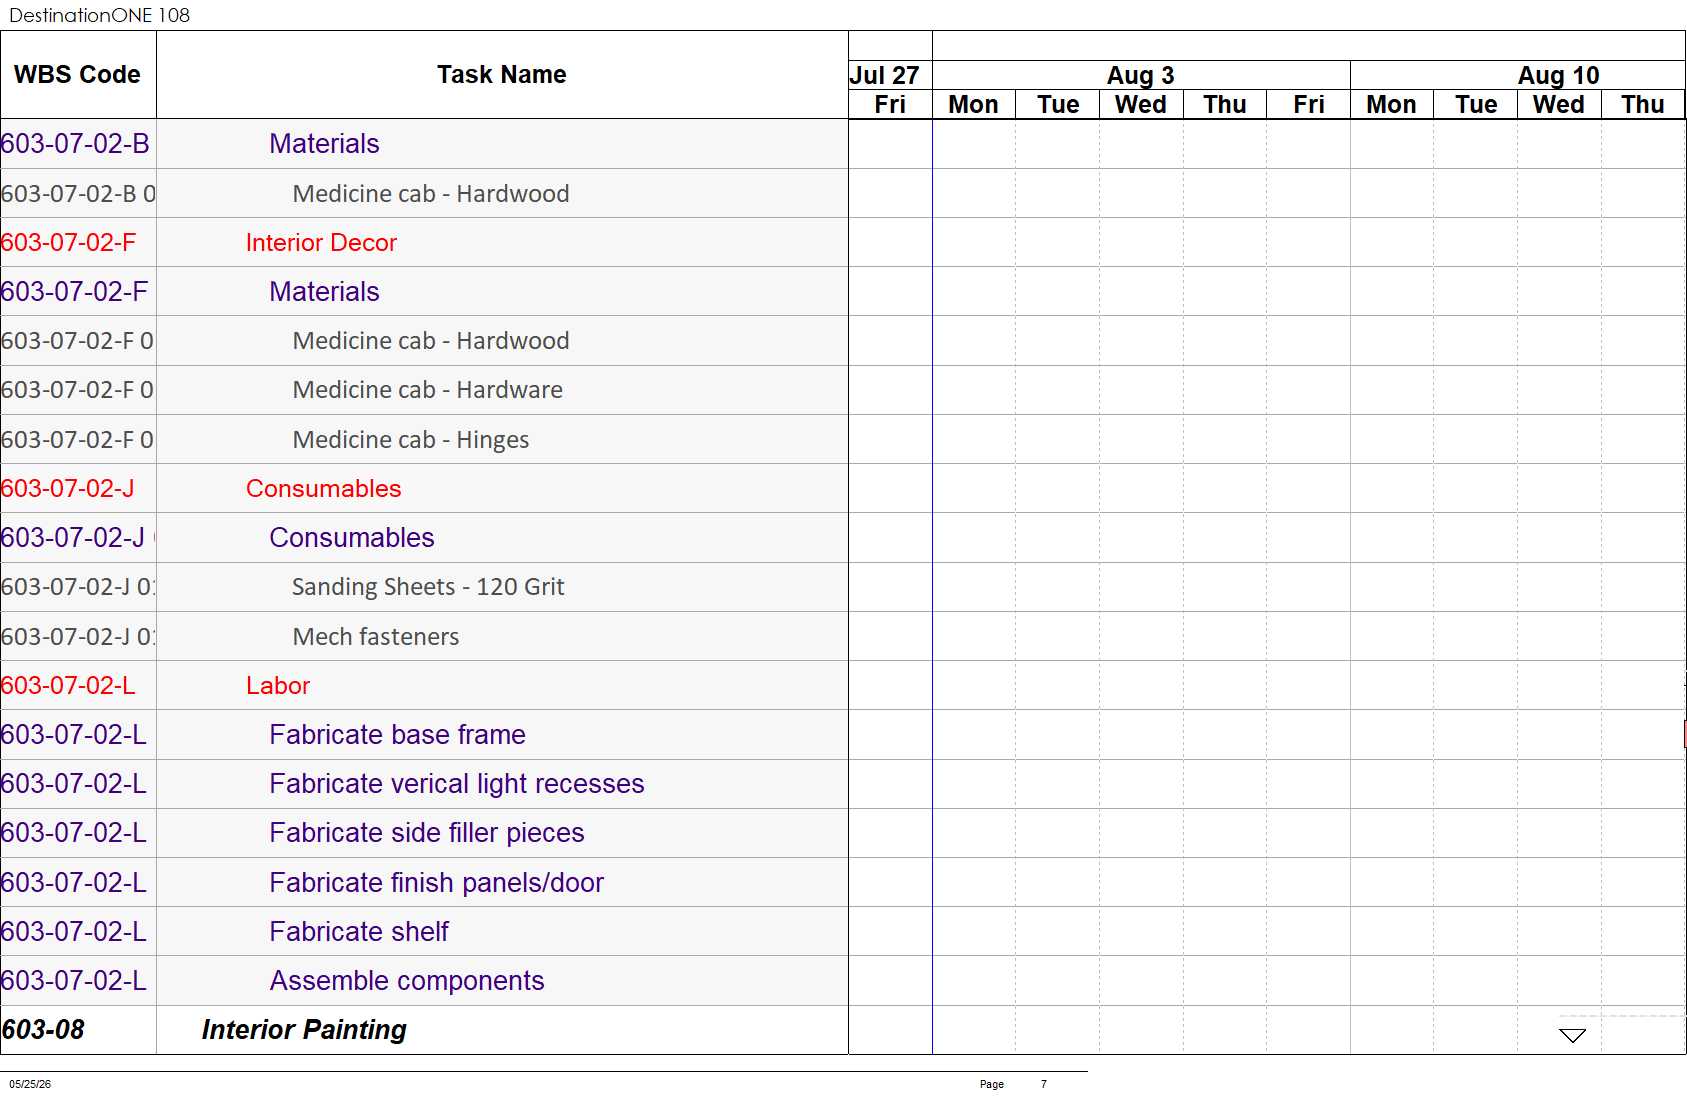Click the Mech fasteners task
Image resolution: width=1687 pixels, height=1097 pixels.
coord(375,637)
